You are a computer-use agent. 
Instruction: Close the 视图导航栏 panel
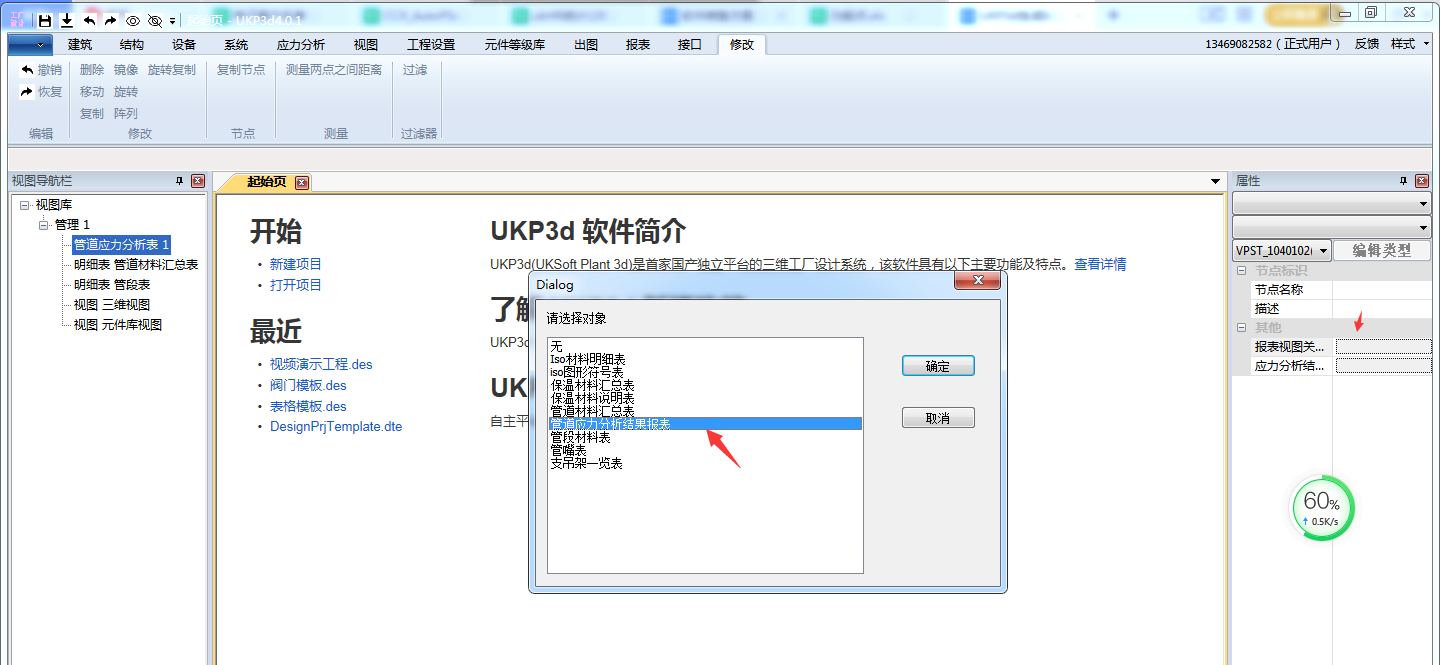pos(197,181)
